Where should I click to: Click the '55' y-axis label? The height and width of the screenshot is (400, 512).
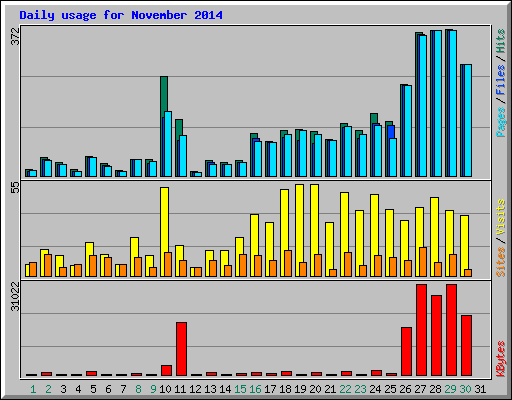pyautogui.click(x=15, y=188)
